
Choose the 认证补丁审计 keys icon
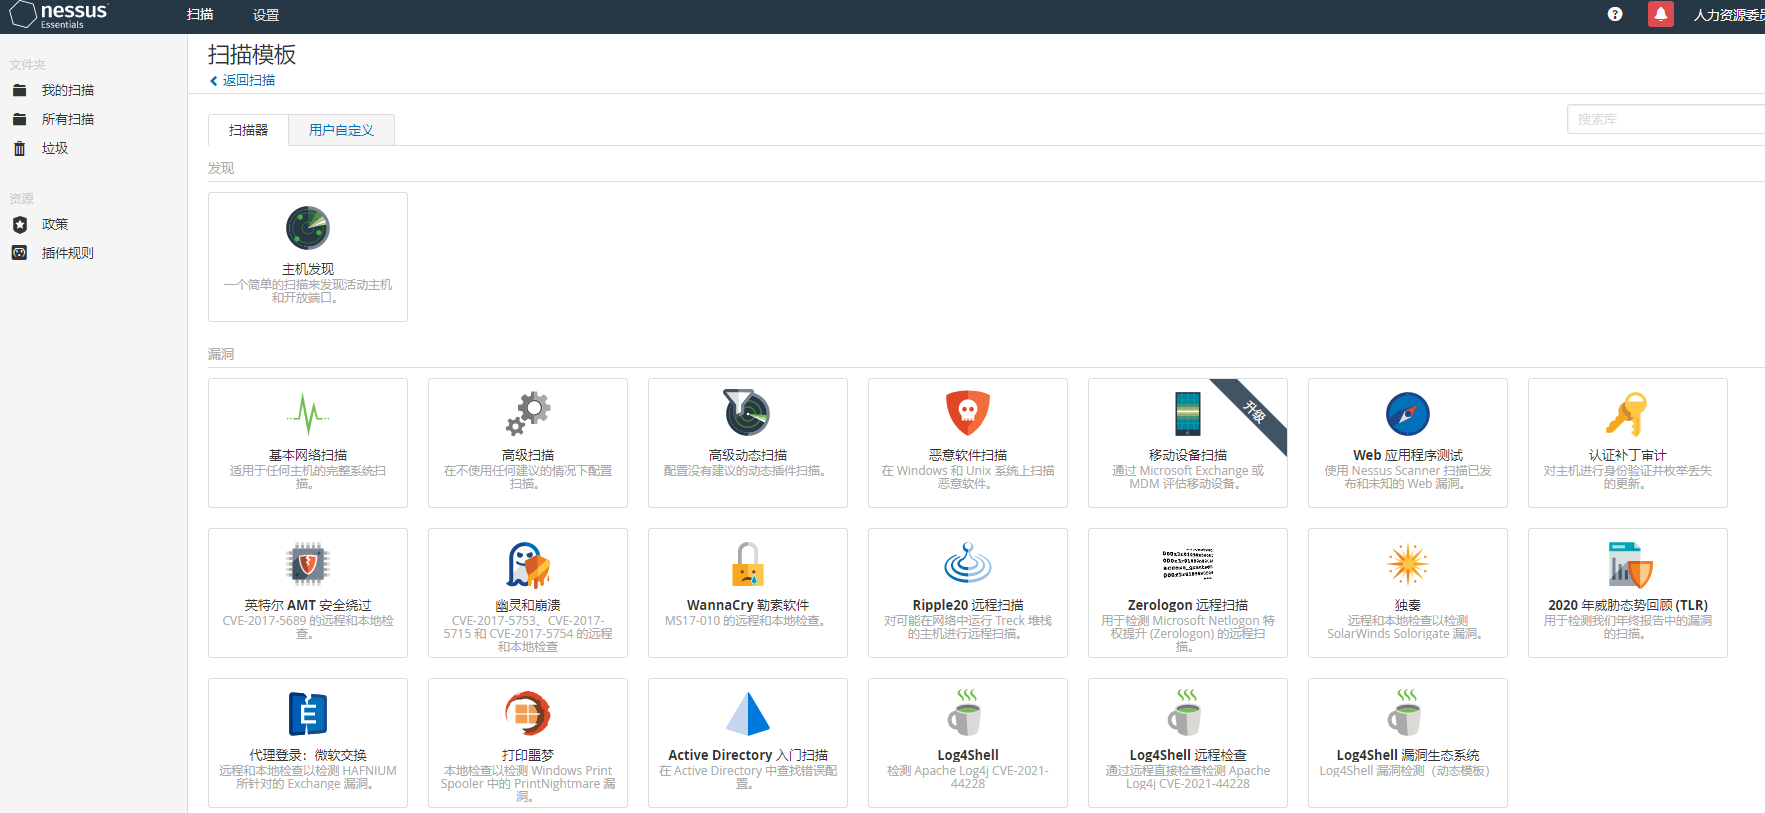1627,413
